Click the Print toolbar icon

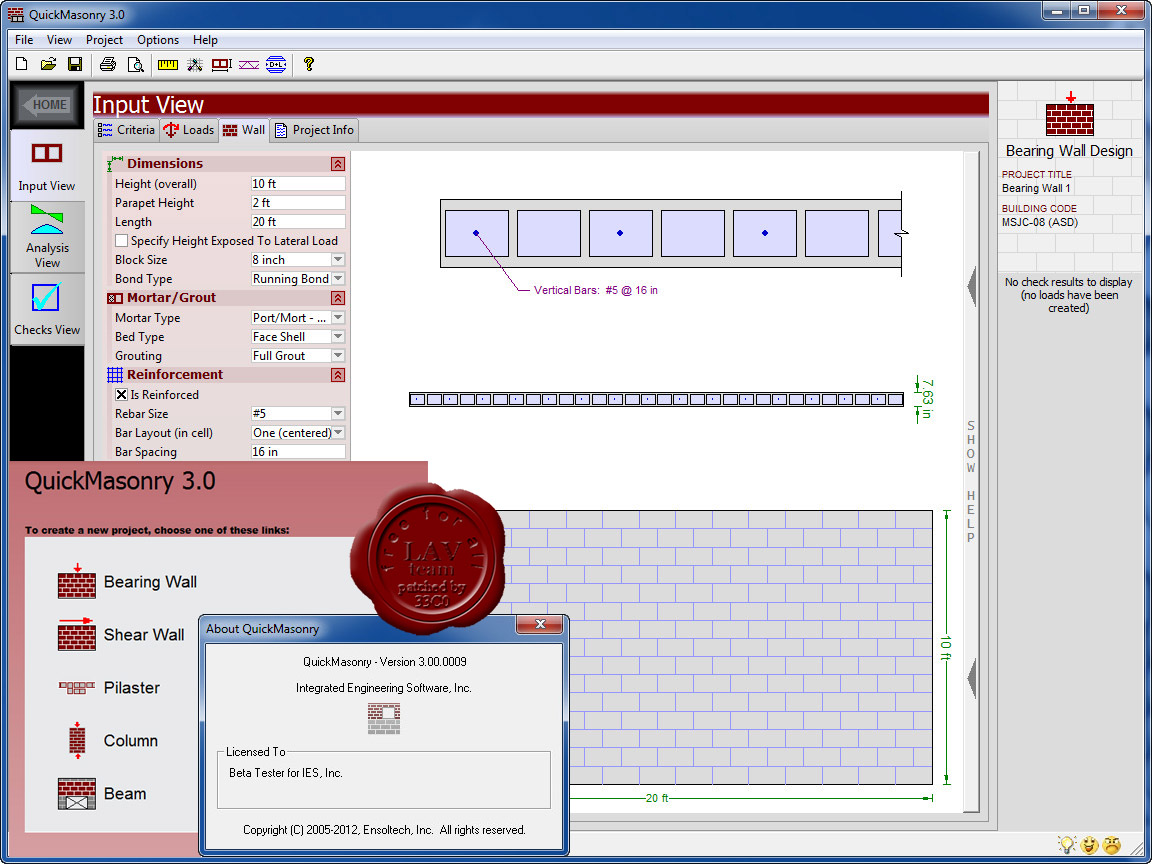tap(108, 65)
